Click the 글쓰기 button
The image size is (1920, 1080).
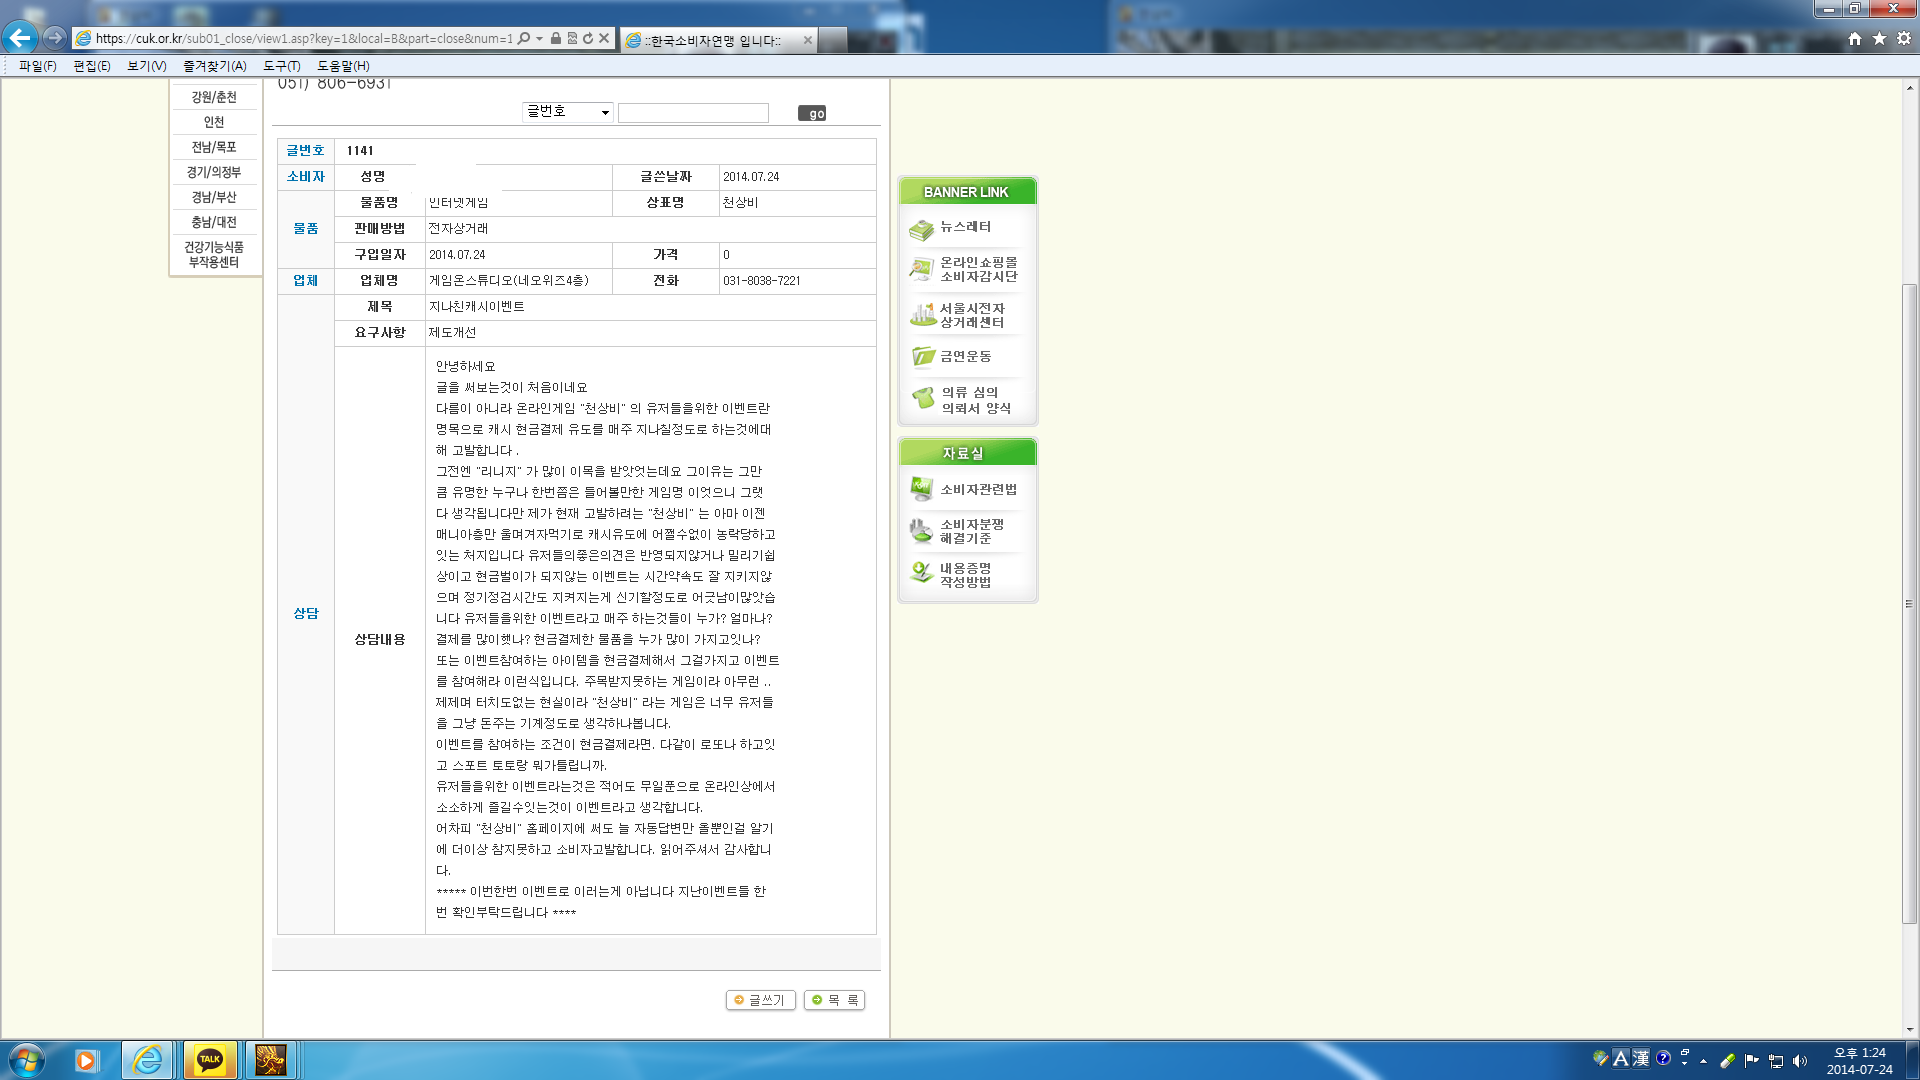pos(760,1000)
